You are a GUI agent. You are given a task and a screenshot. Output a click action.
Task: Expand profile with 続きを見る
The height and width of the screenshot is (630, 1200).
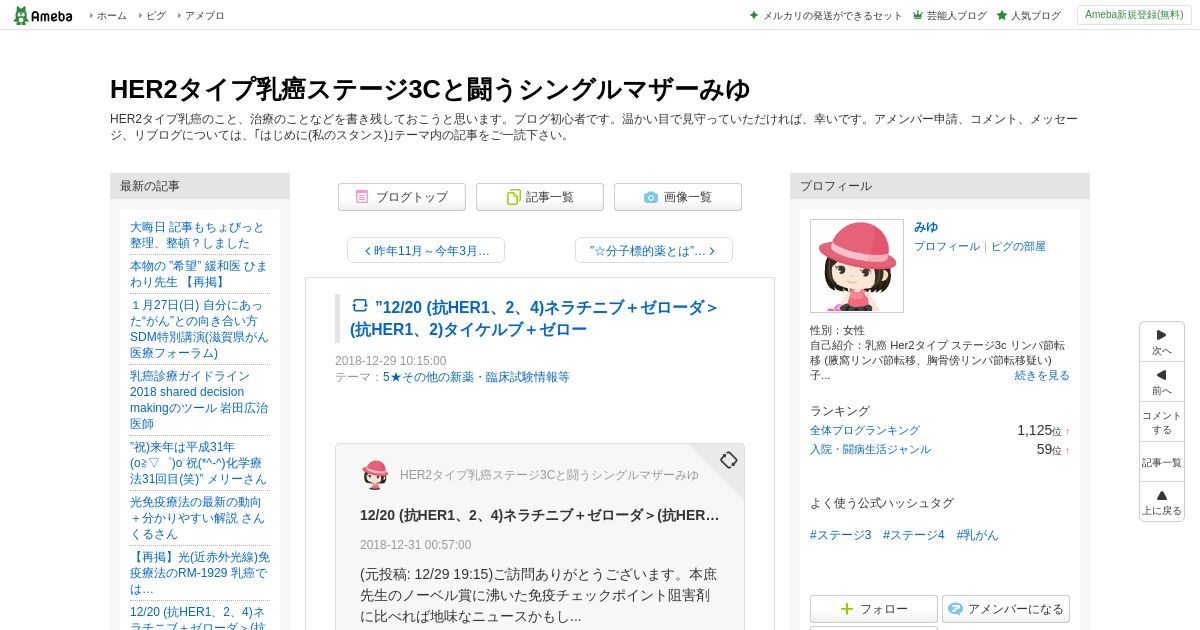1042,375
